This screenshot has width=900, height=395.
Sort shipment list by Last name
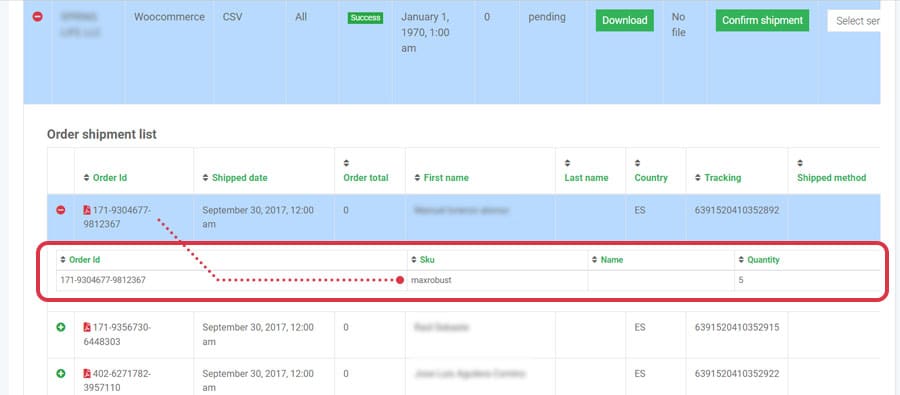click(x=586, y=171)
